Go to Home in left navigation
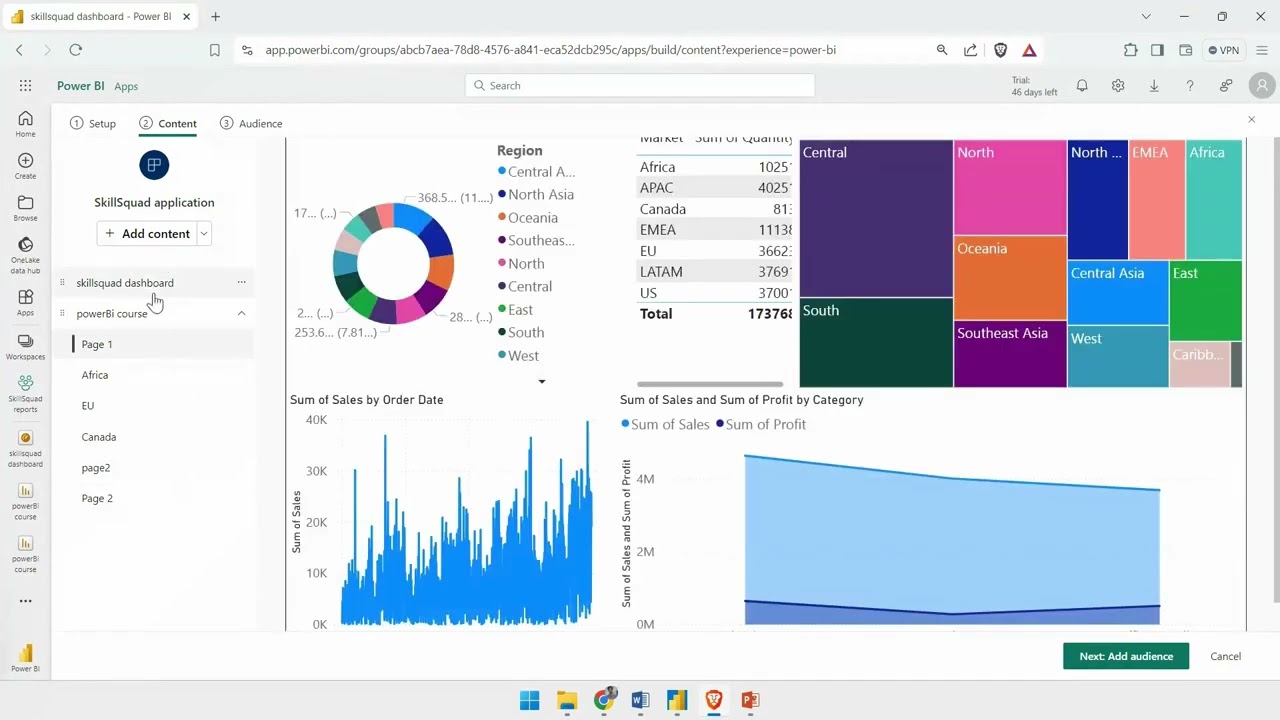This screenshot has height=720, width=1280. pyautogui.click(x=25, y=124)
